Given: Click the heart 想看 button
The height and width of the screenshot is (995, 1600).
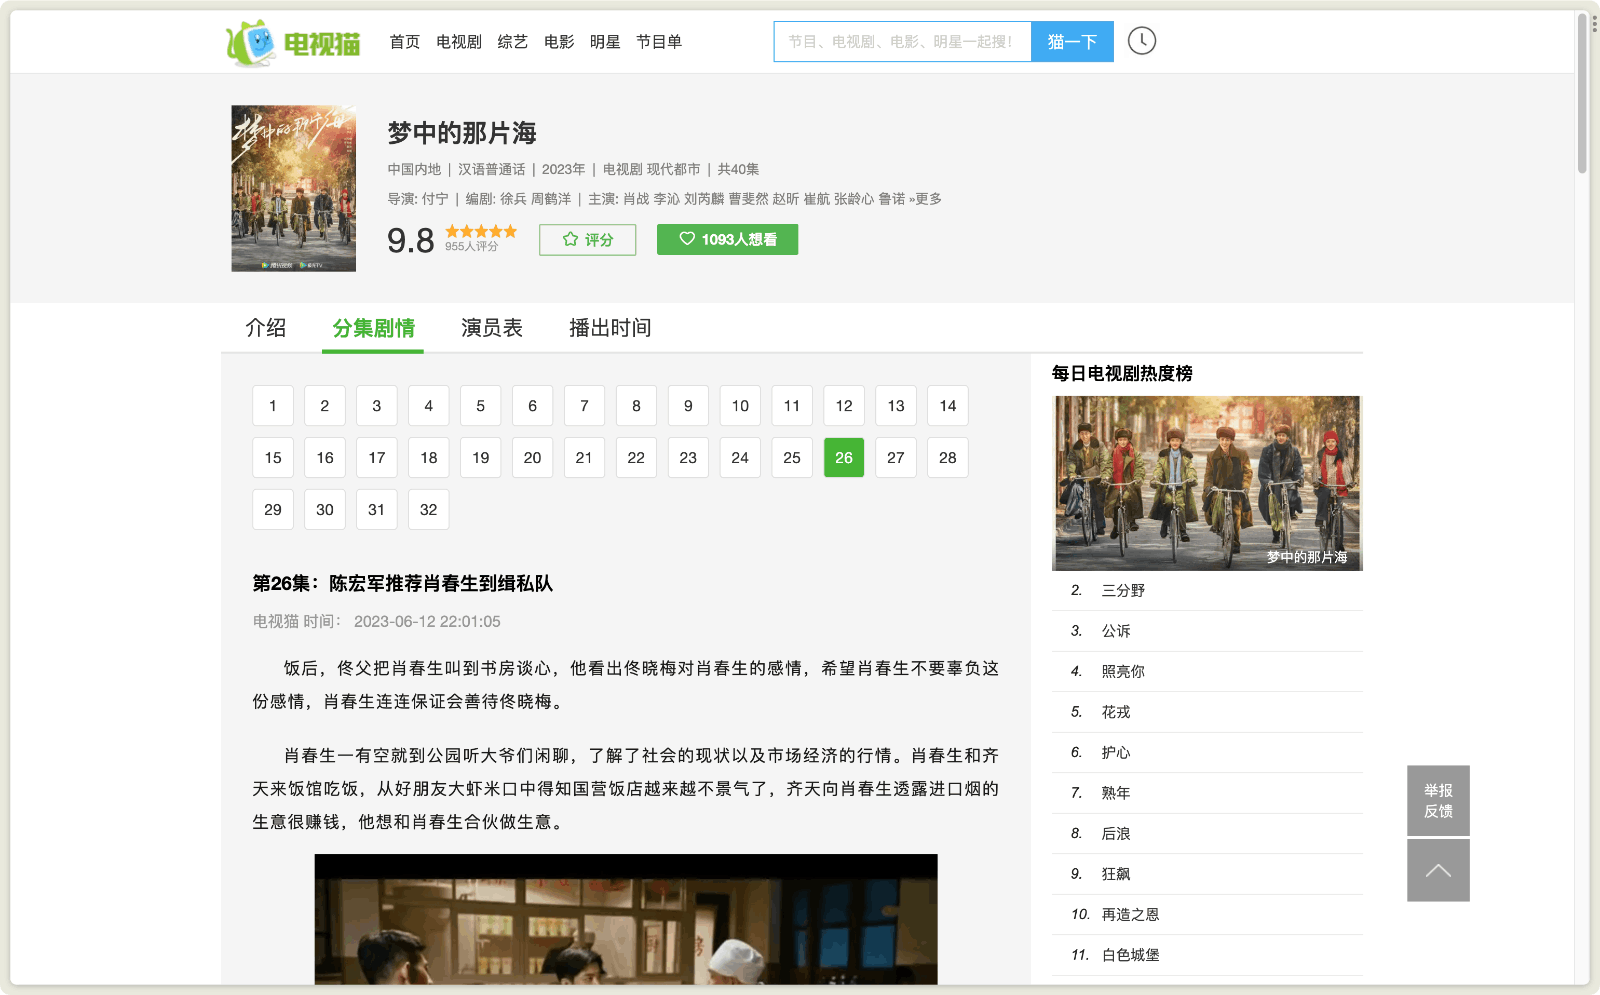Looking at the screenshot, I should [x=727, y=240].
